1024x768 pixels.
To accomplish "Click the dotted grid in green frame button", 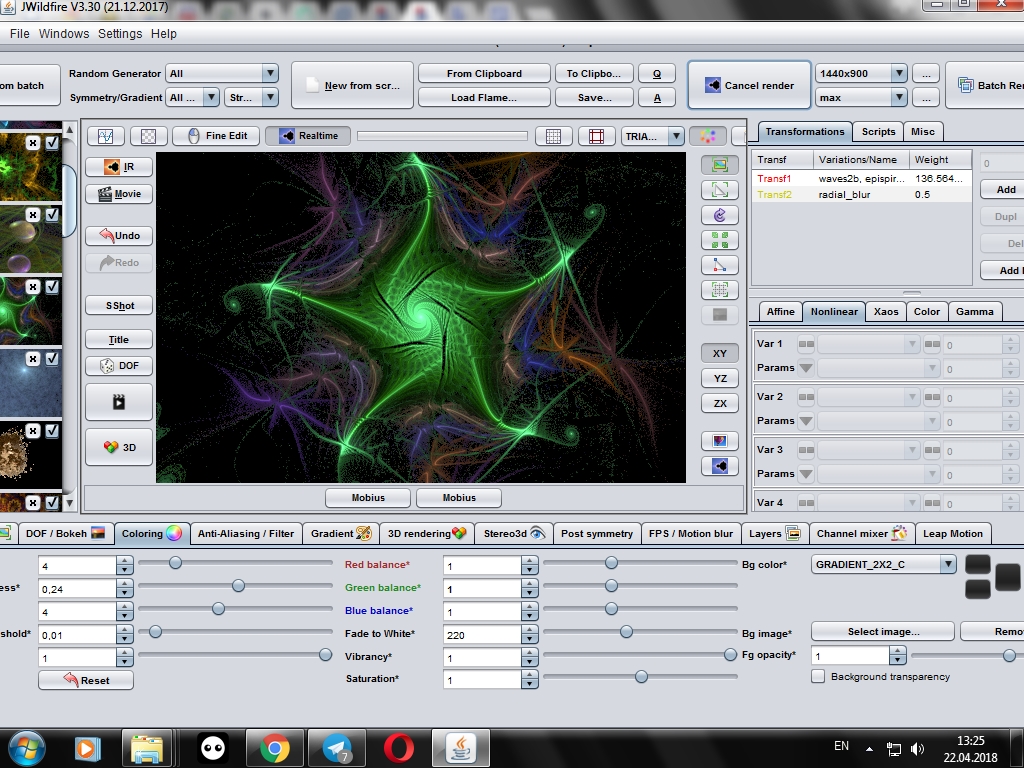I will coord(720,290).
